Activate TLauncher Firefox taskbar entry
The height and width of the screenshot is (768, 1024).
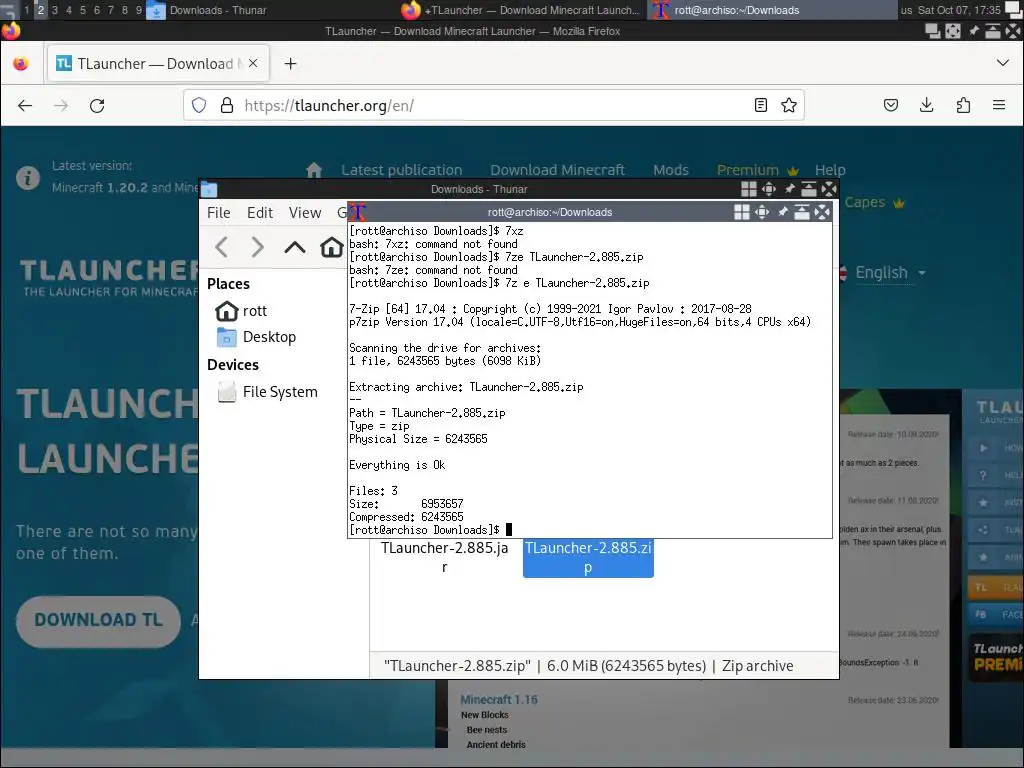pos(520,10)
